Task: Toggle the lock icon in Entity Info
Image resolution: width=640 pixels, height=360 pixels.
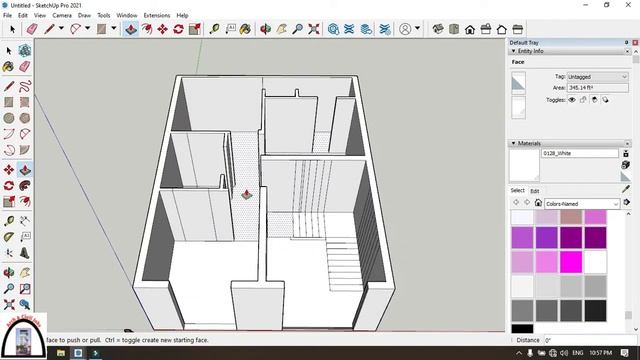Action: pos(583,100)
